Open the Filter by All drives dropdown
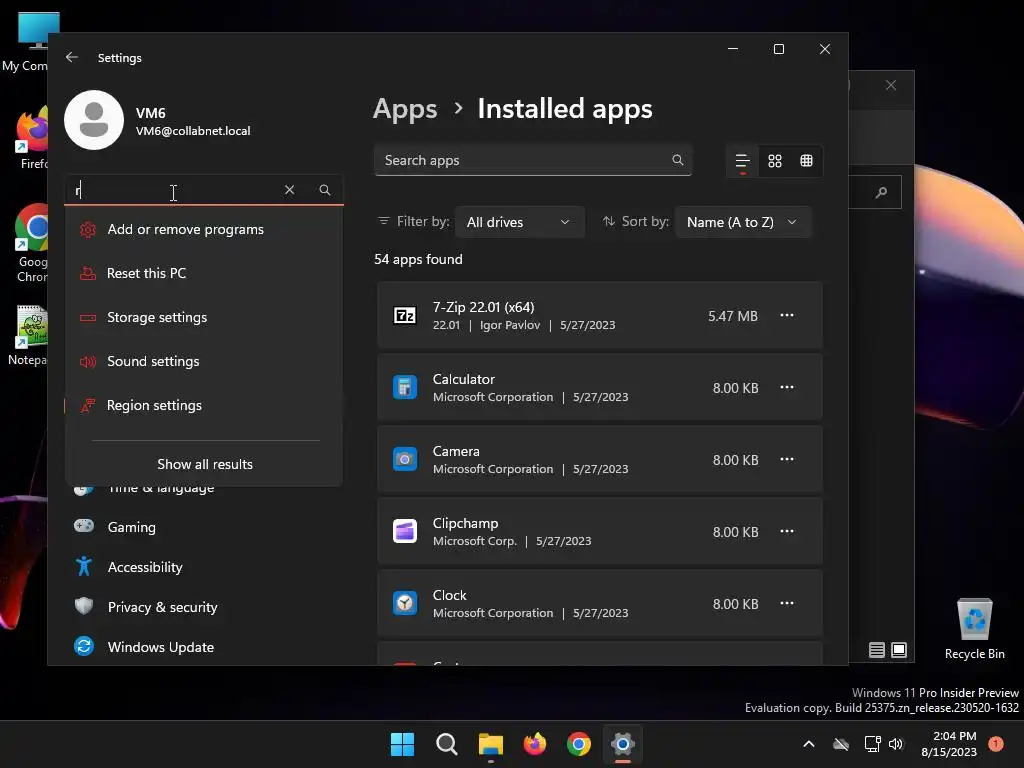 point(519,222)
